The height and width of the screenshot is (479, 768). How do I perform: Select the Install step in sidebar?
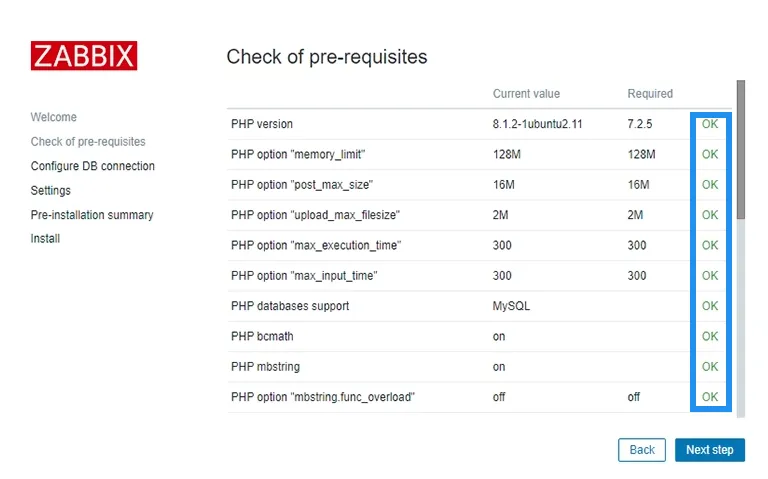point(45,239)
